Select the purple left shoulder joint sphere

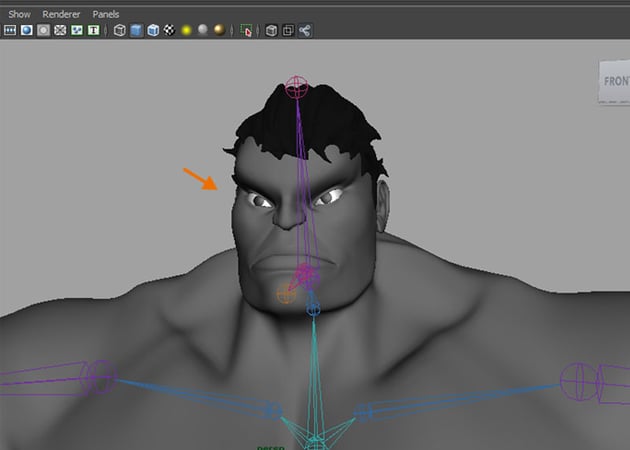point(100,377)
